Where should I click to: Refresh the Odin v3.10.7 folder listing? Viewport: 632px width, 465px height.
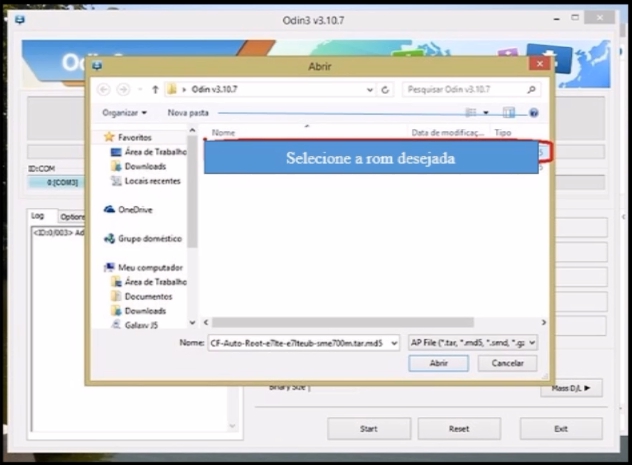[x=385, y=90]
